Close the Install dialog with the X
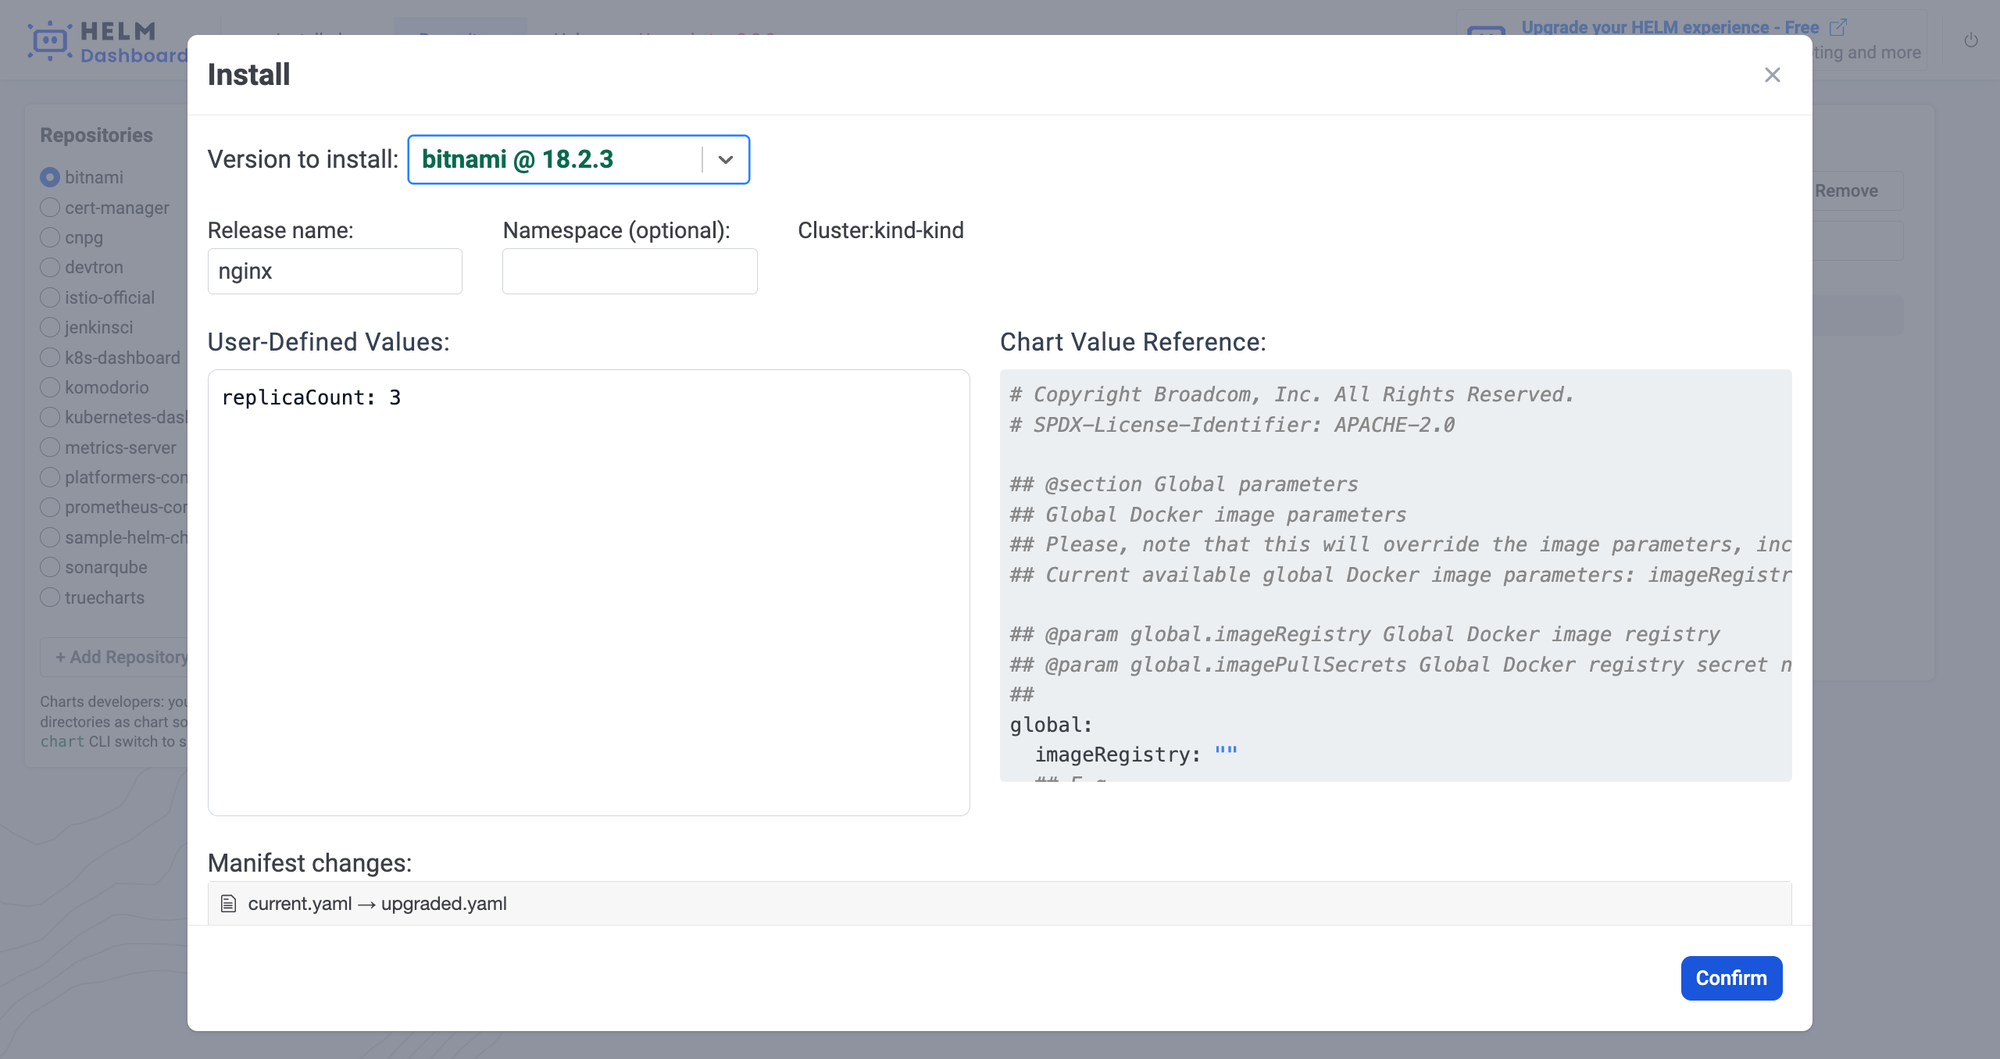 click(x=1772, y=75)
